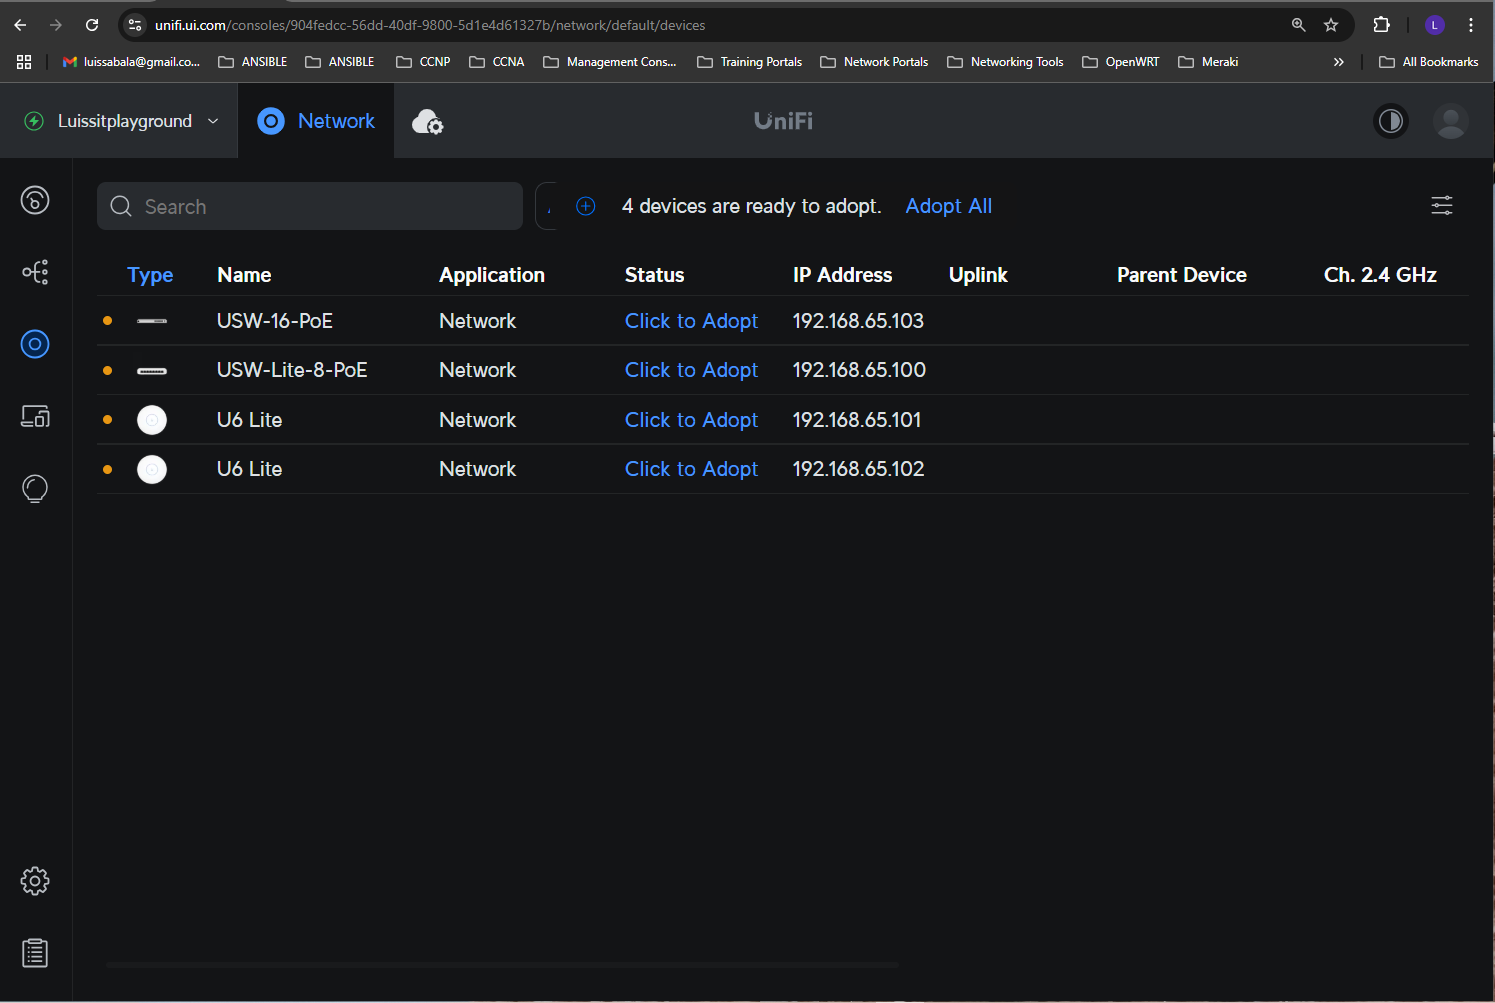1495x1003 pixels.
Task: Open the Networking Tools bookmark folder
Action: (1005, 62)
